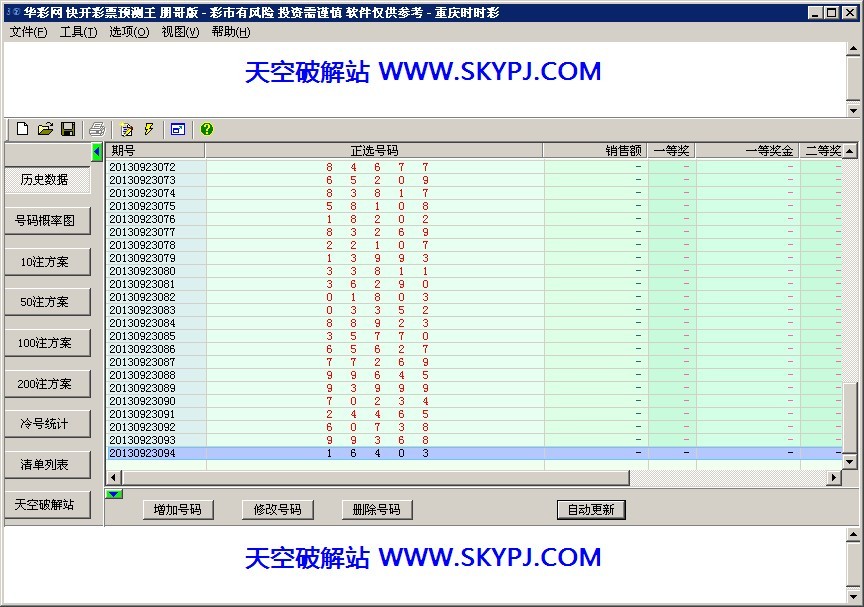This screenshot has width=864, height=607.
Task: Open the 选项 menu
Action: (x=128, y=32)
